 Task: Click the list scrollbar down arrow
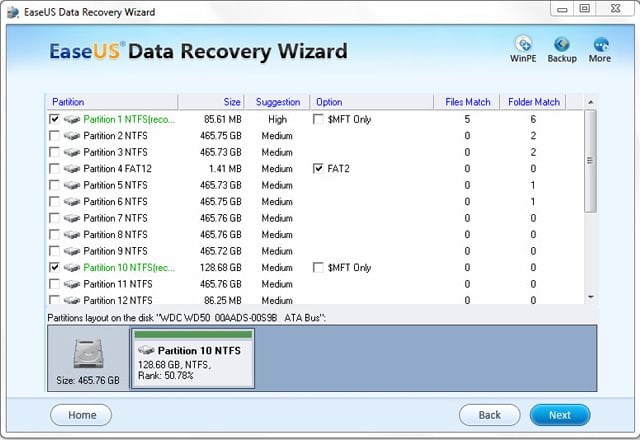point(591,297)
